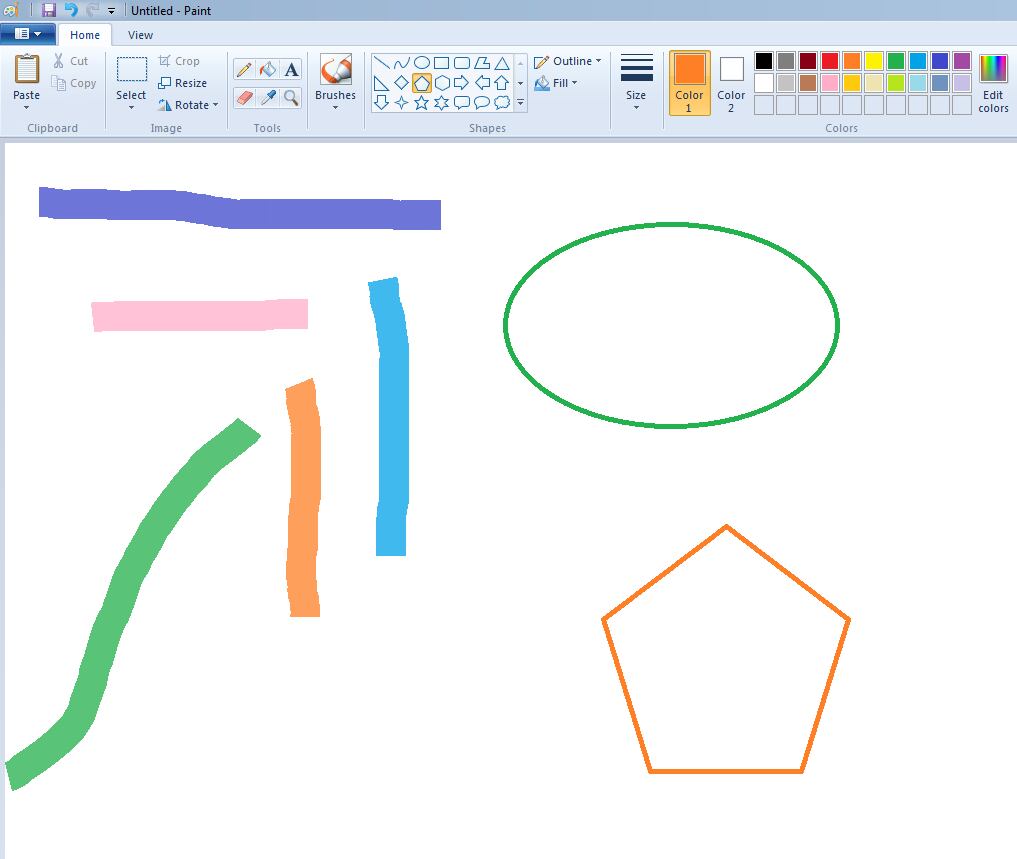Open Edit colors dialog
The height and width of the screenshot is (859, 1017).
pyautogui.click(x=993, y=82)
